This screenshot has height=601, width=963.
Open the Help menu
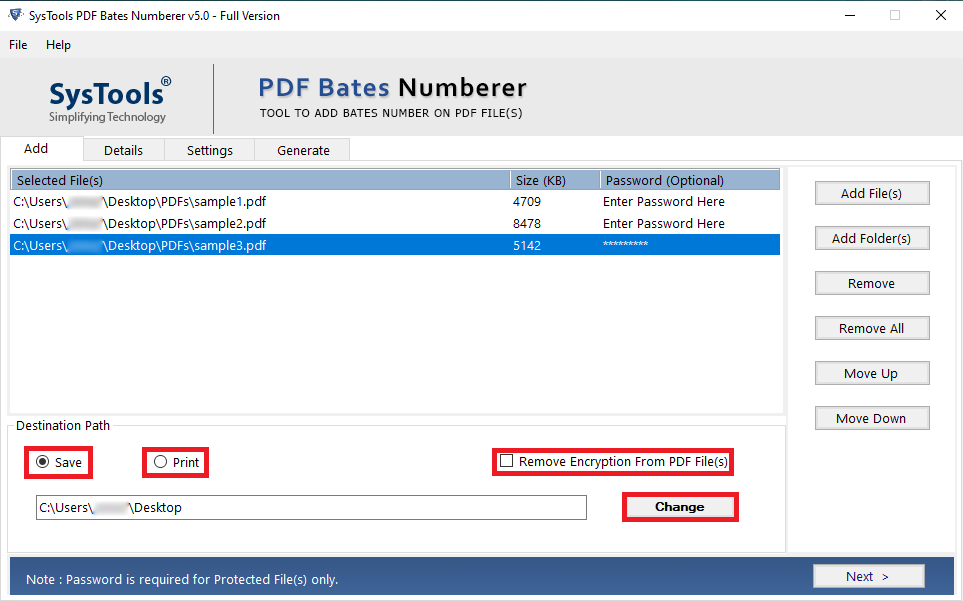pyautogui.click(x=58, y=45)
